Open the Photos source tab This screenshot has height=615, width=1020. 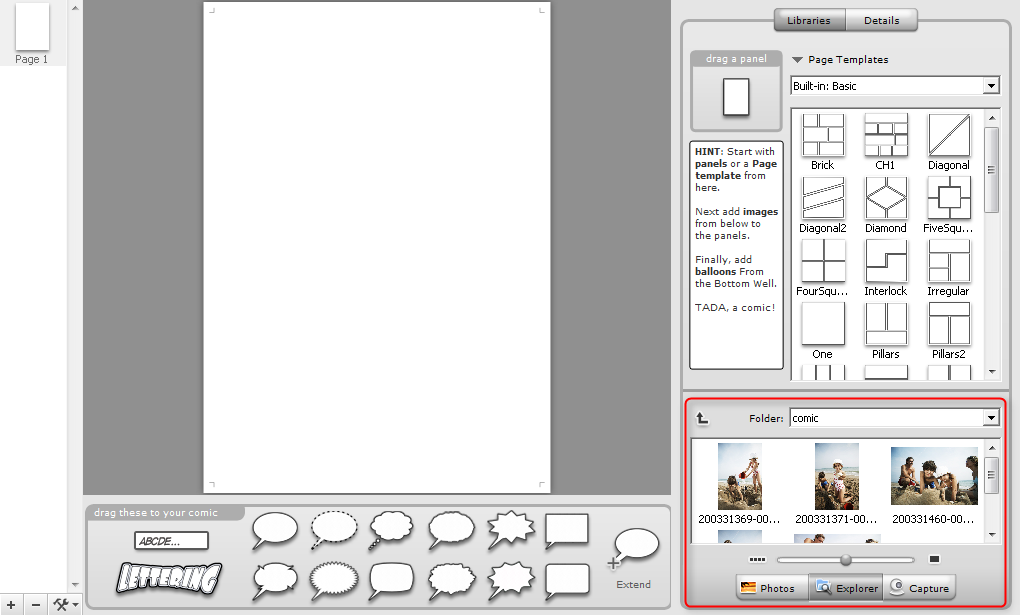coord(772,588)
